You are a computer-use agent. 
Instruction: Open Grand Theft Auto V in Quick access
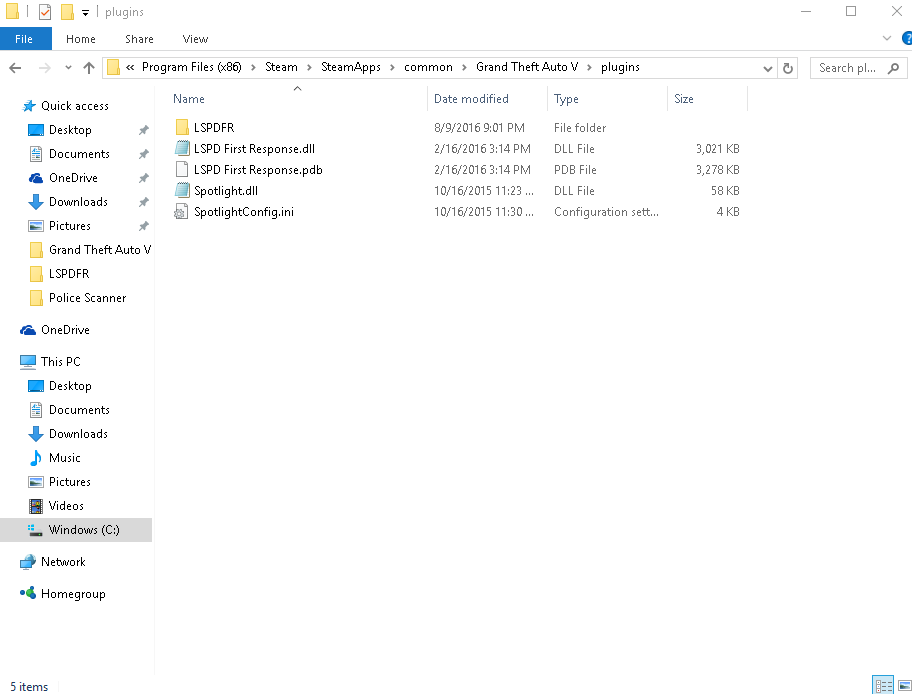click(100, 250)
